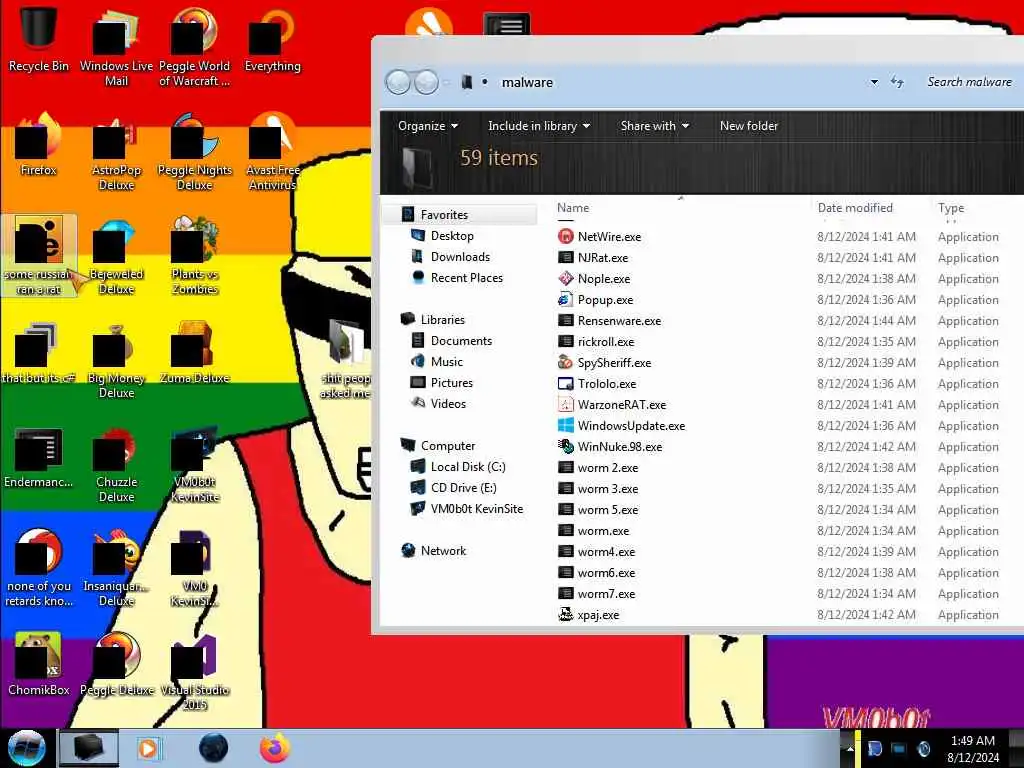Click malware in the address bar
The width and height of the screenshot is (1024, 768).
click(527, 82)
